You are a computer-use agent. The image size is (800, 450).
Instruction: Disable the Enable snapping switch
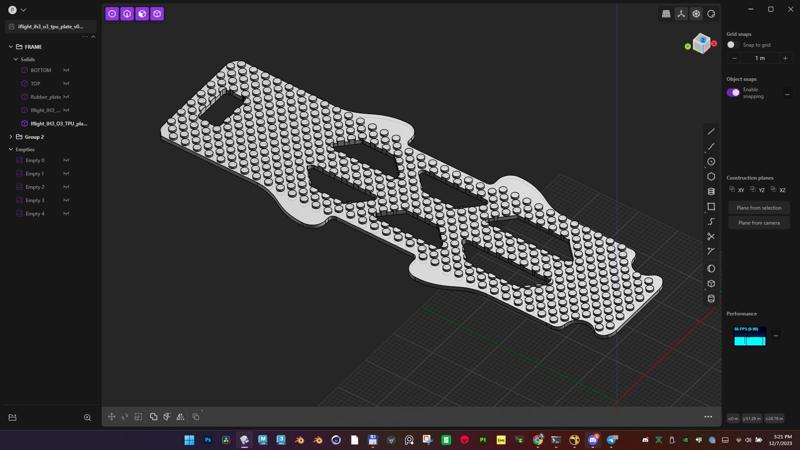coord(733,92)
